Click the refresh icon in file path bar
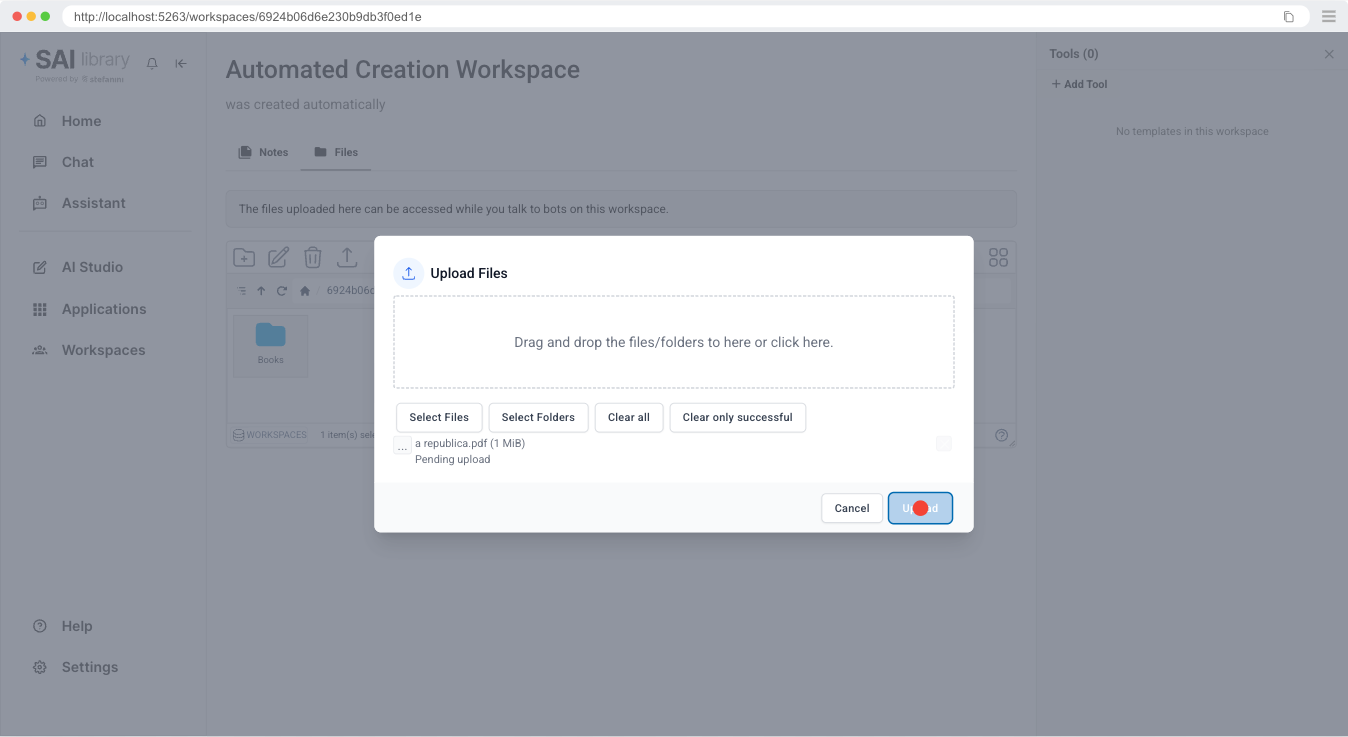 click(282, 291)
